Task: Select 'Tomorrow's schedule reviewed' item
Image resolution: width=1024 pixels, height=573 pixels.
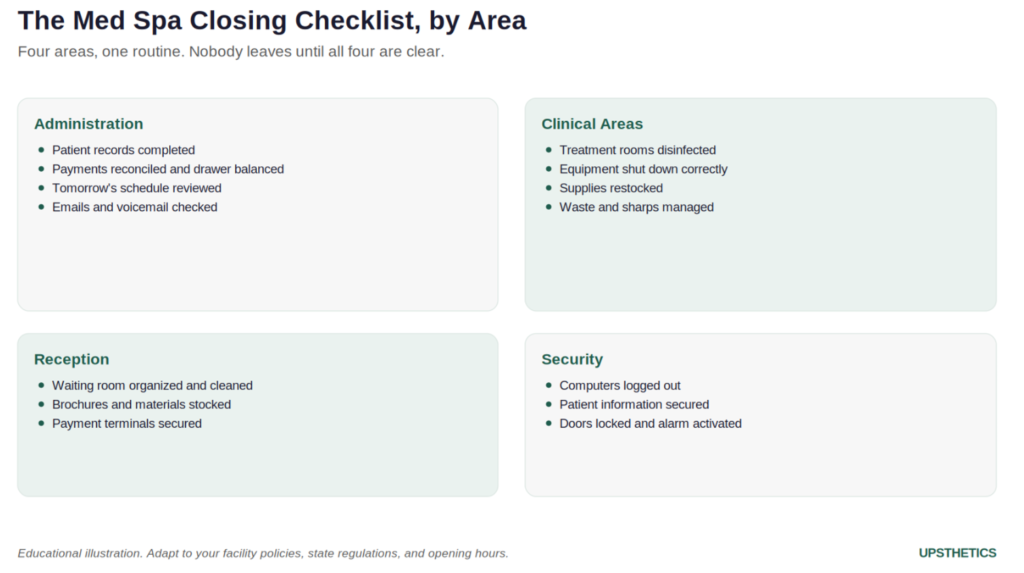Action: pyautogui.click(x=136, y=188)
